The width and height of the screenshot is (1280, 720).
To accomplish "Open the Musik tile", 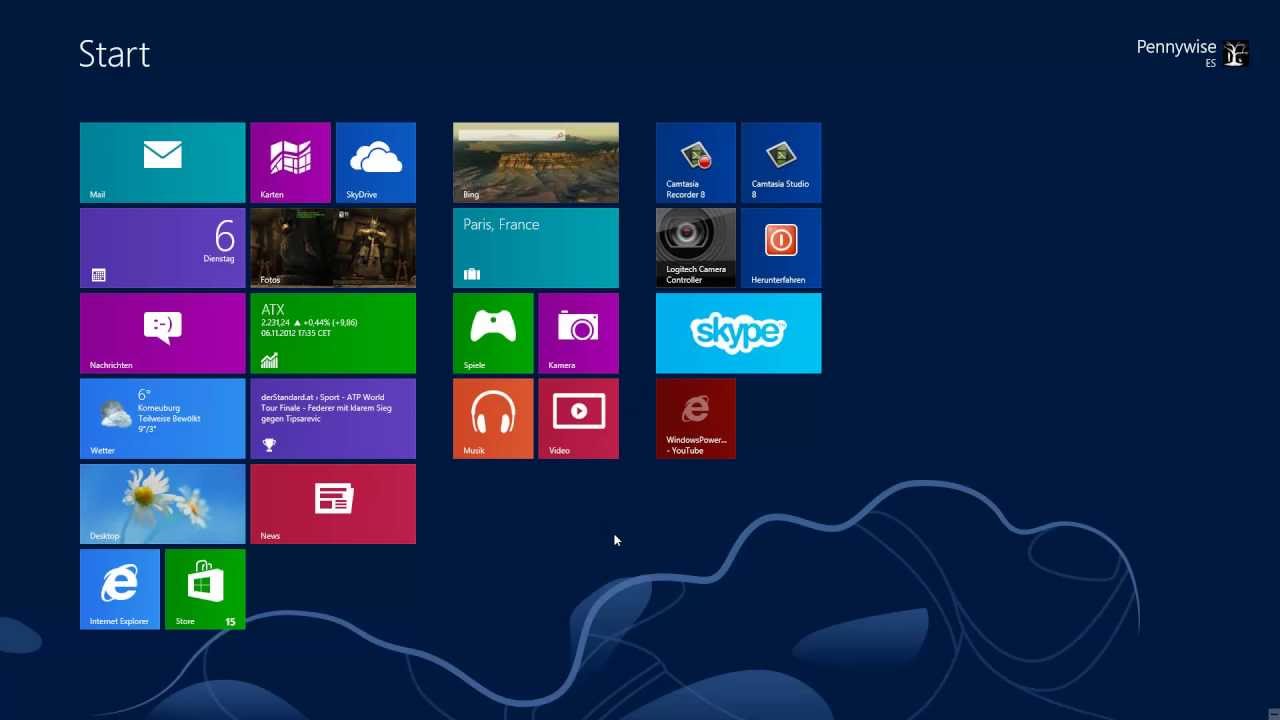I will 493,418.
